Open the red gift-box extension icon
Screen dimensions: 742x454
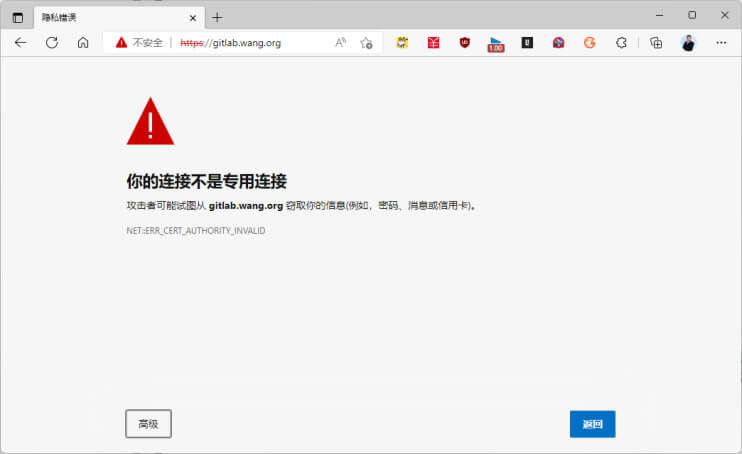tap(433, 43)
